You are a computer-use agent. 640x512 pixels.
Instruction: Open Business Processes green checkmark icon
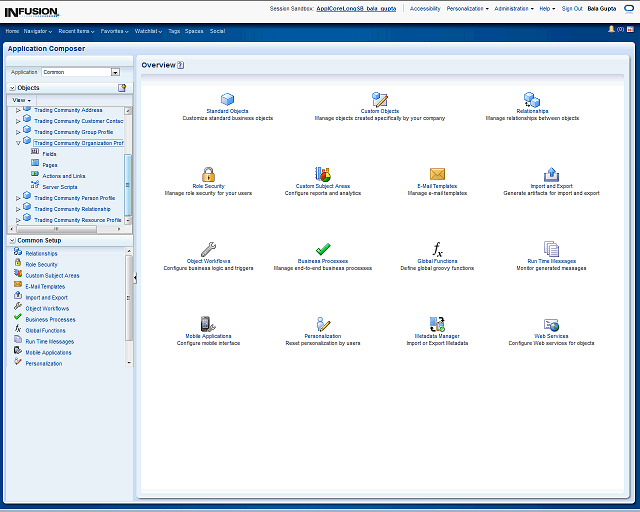(323, 249)
